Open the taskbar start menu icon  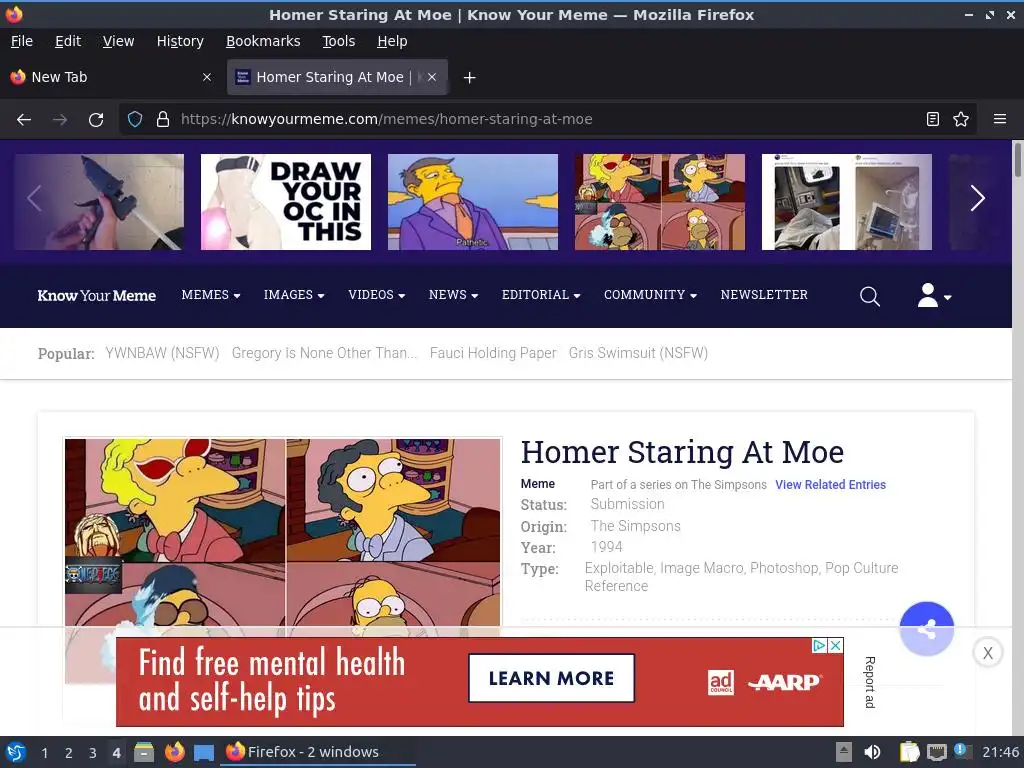(x=15, y=752)
